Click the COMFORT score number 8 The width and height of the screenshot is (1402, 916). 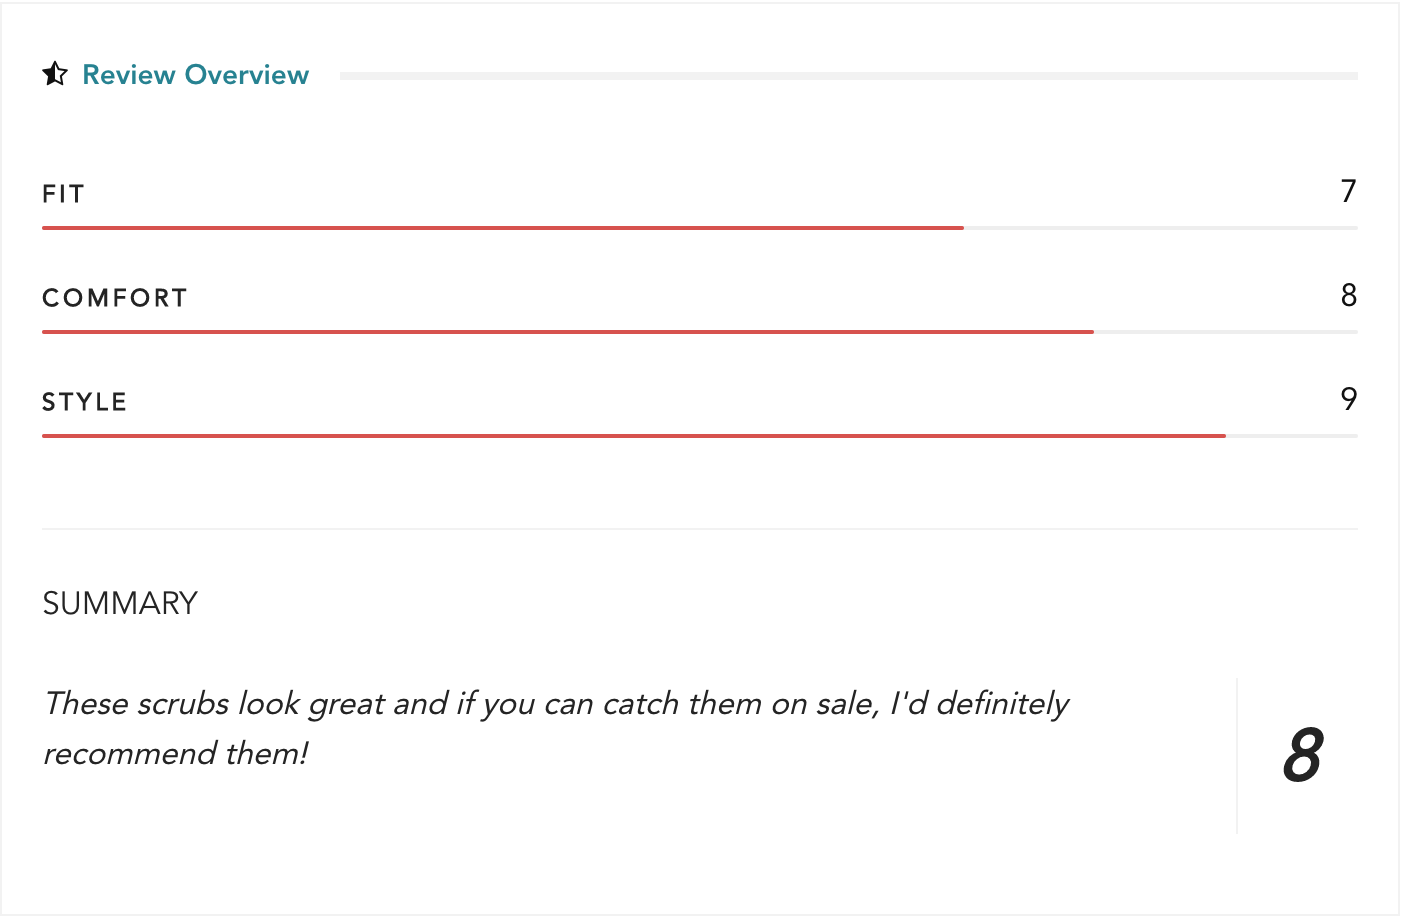[1349, 295]
